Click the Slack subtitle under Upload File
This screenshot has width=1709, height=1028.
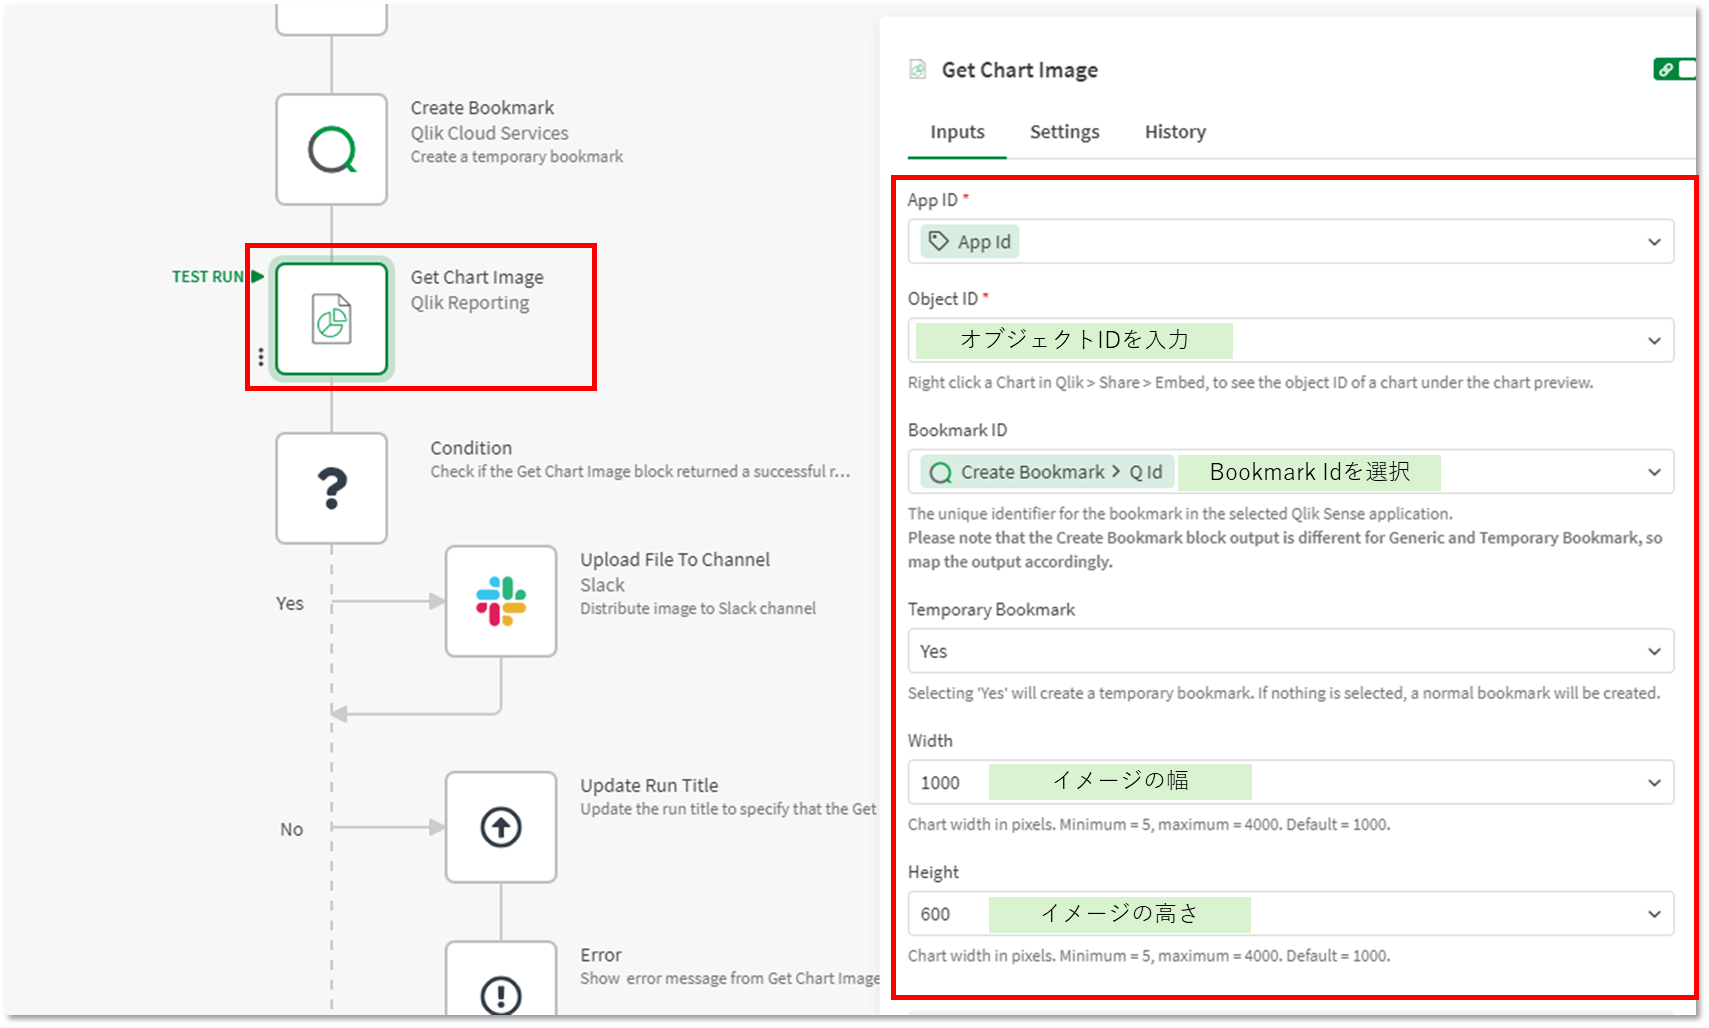click(x=602, y=585)
